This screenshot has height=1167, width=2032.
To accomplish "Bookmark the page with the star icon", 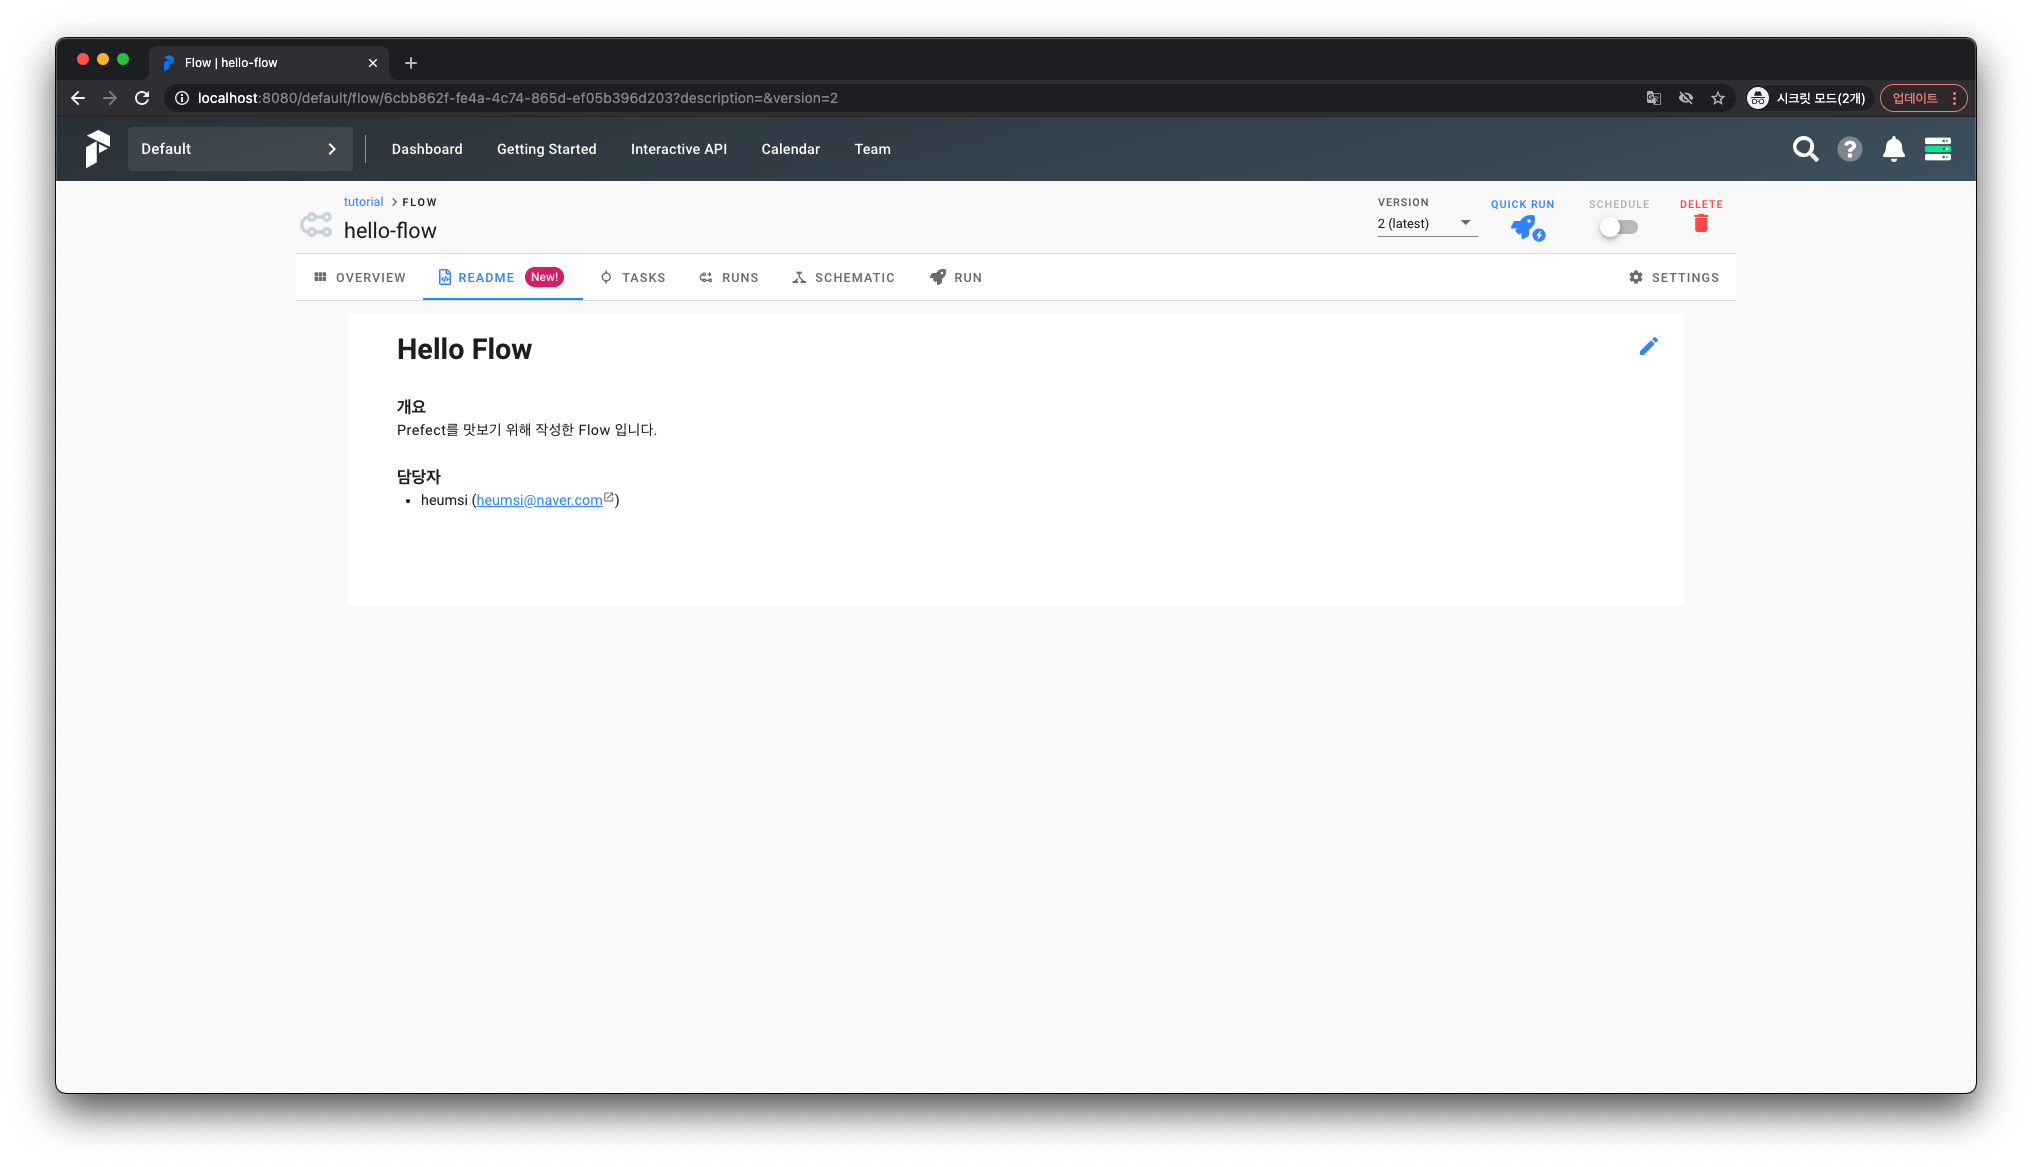I will 1718,98.
